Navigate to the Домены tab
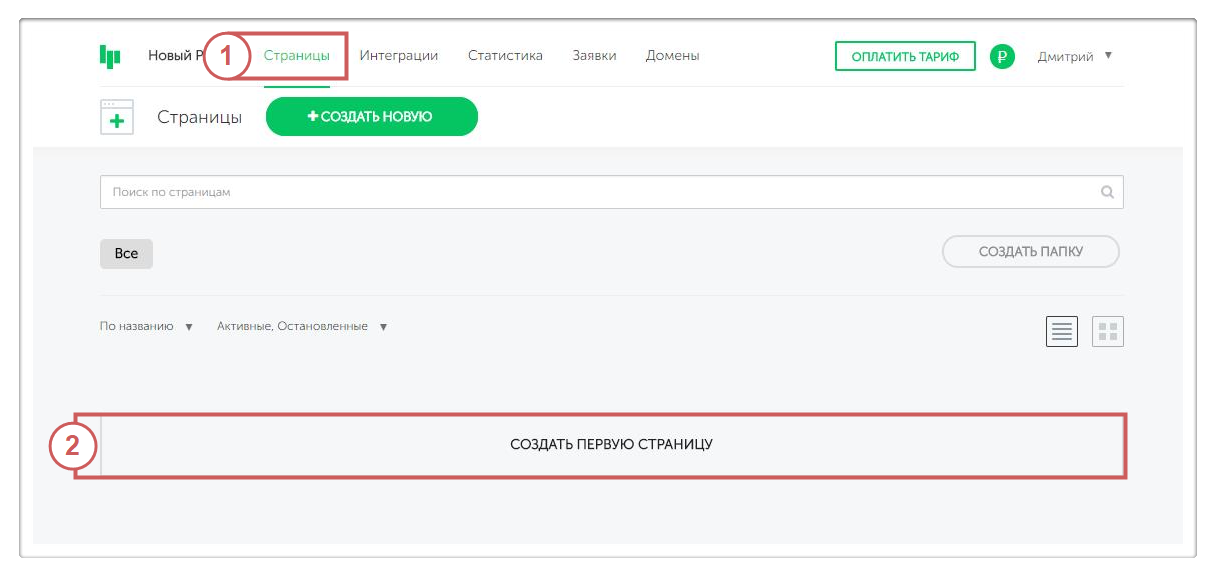 coord(672,56)
